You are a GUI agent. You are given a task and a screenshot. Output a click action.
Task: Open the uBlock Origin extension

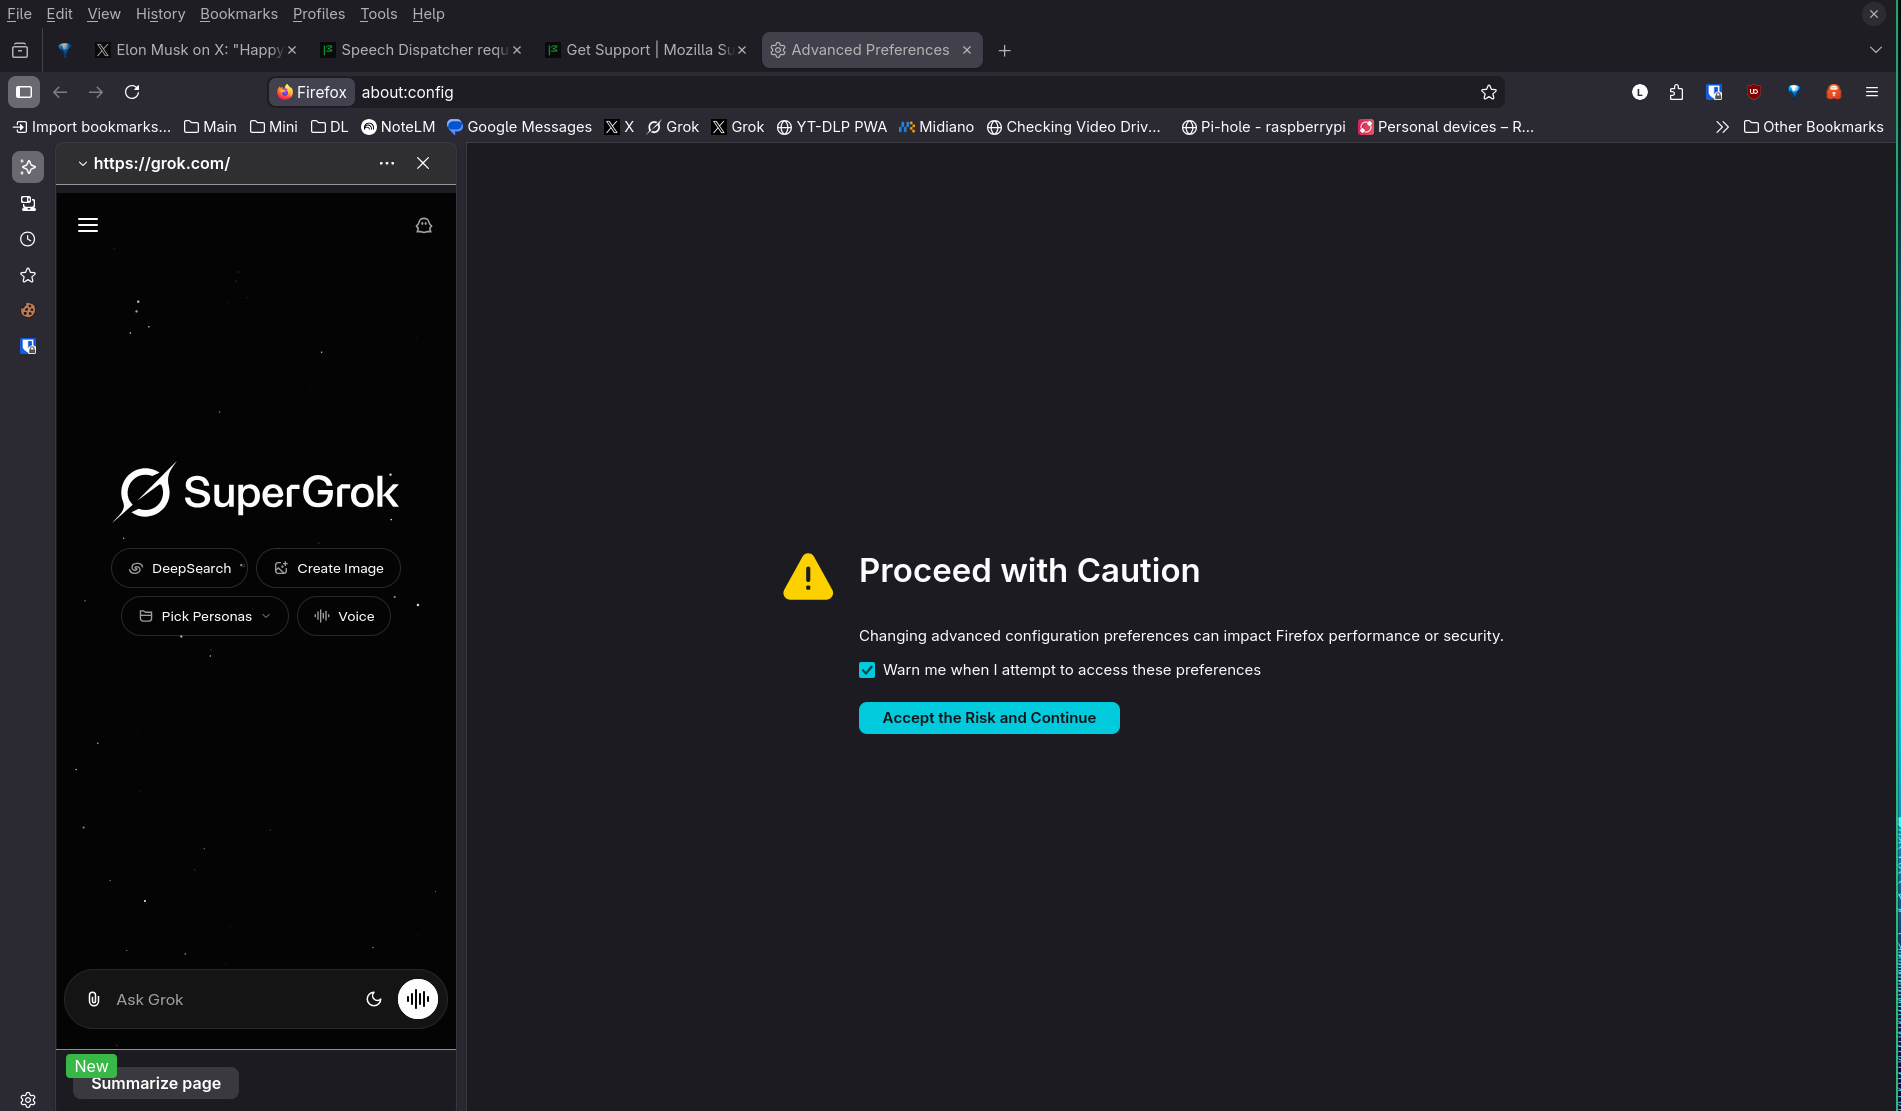tap(1754, 92)
